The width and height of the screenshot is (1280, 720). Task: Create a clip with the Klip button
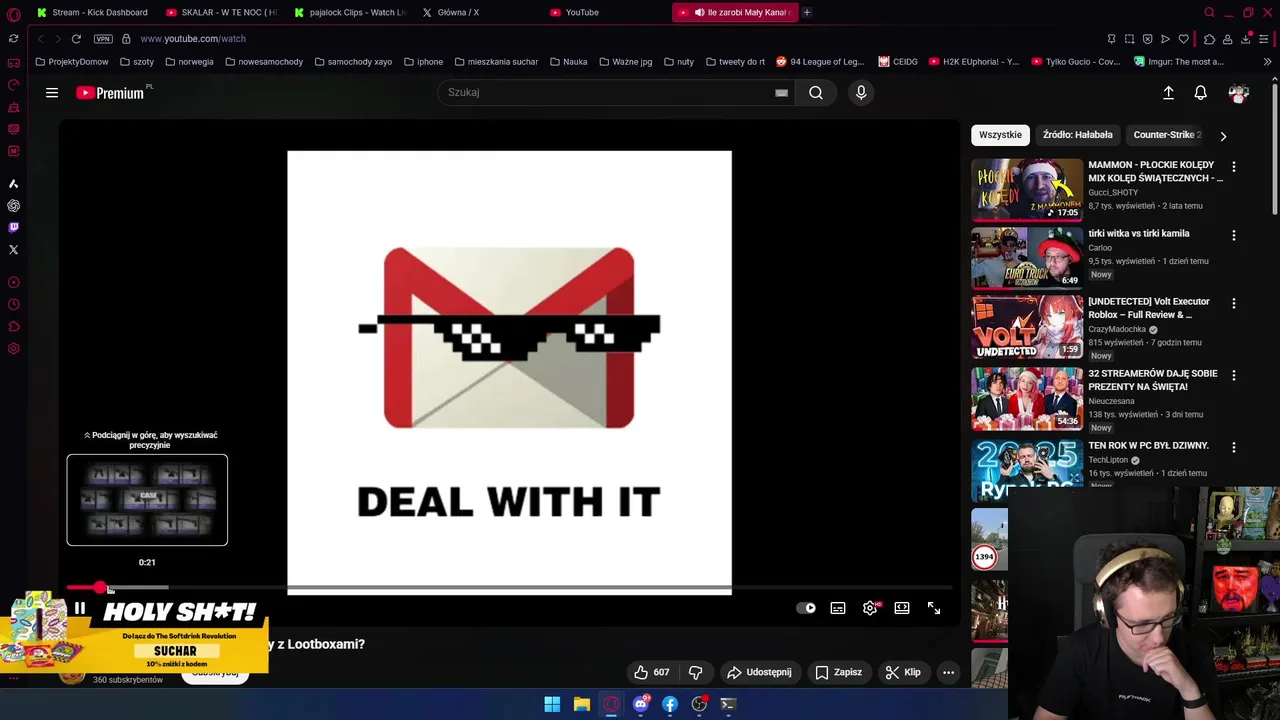click(903, 672)
